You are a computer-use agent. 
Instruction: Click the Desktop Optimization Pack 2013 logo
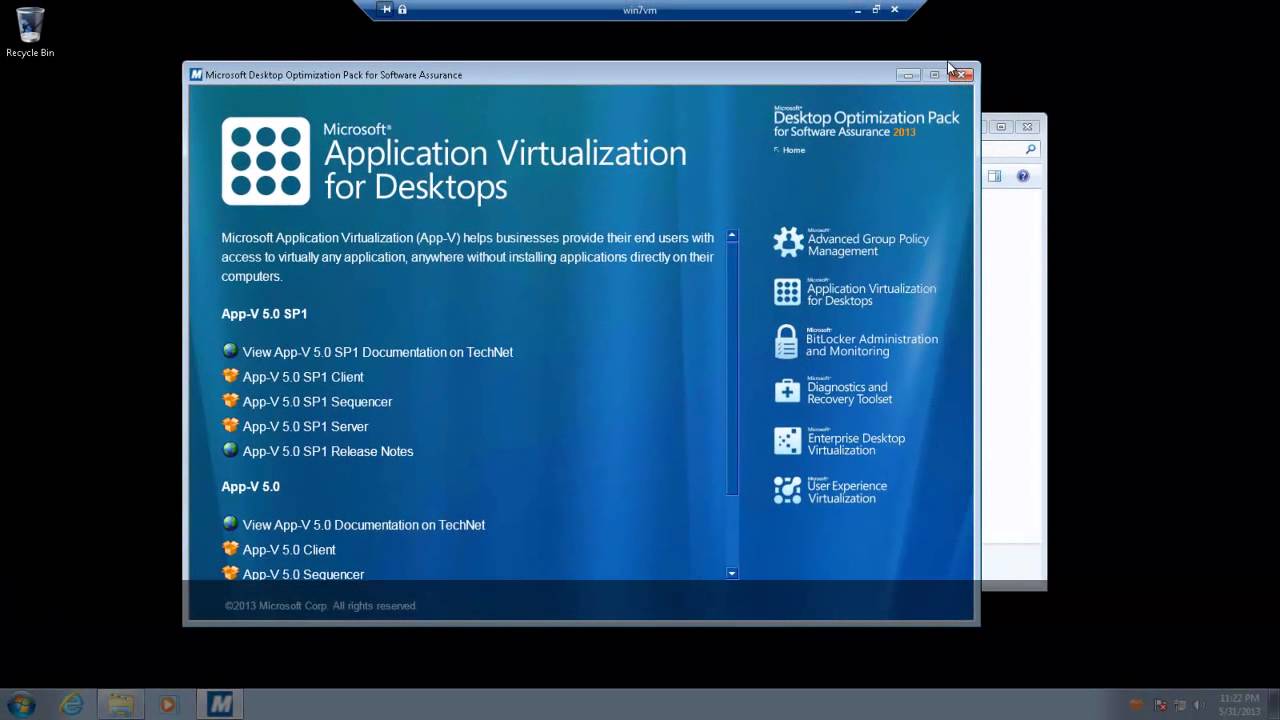click(x=866, y=121)
